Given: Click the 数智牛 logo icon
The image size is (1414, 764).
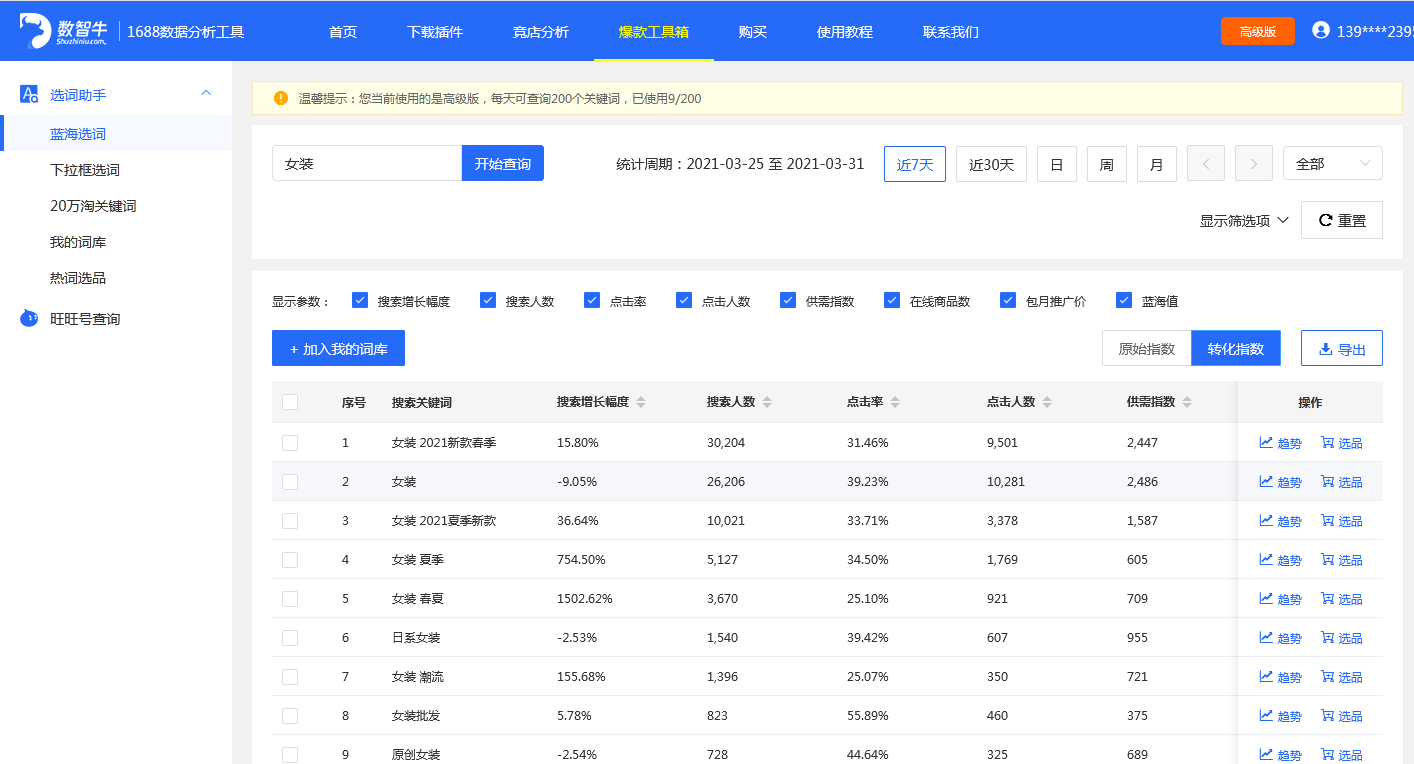Looking at the screenshot, I should (35, 30).
